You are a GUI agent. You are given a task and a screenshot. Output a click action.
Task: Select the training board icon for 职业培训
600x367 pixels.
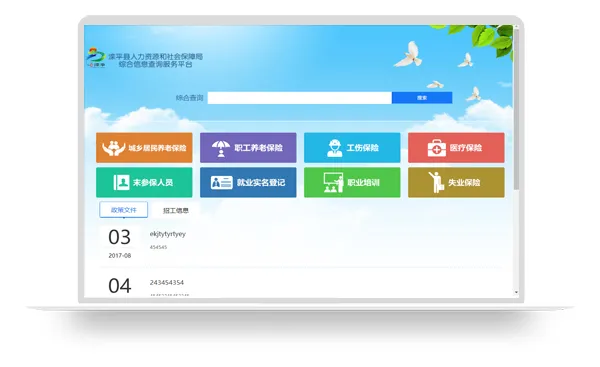point(333,183)
